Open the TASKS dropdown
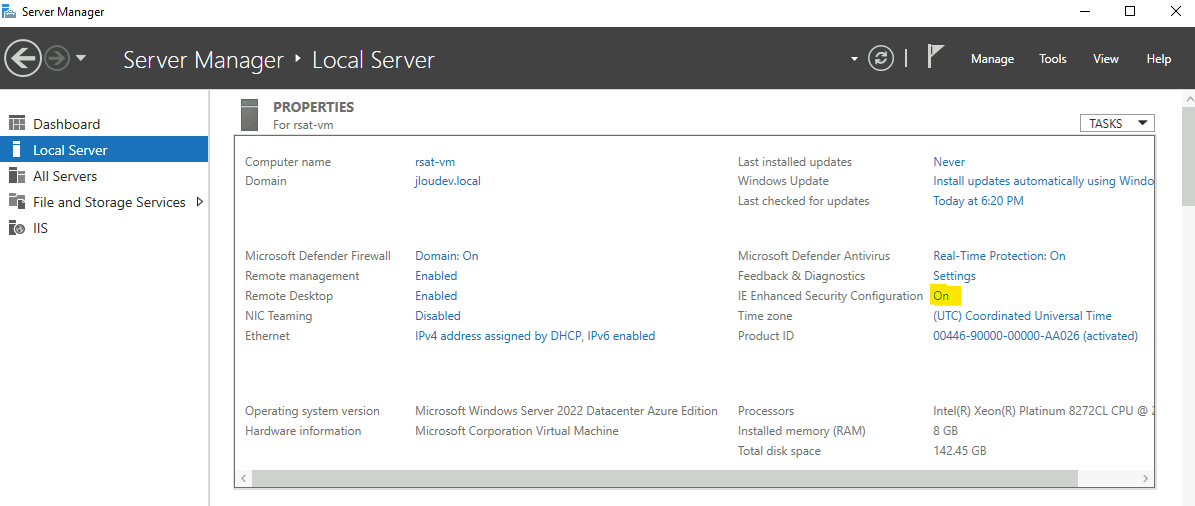Image resolution: width=1195 pixels, height=506 pixels. coord(1117,123)
